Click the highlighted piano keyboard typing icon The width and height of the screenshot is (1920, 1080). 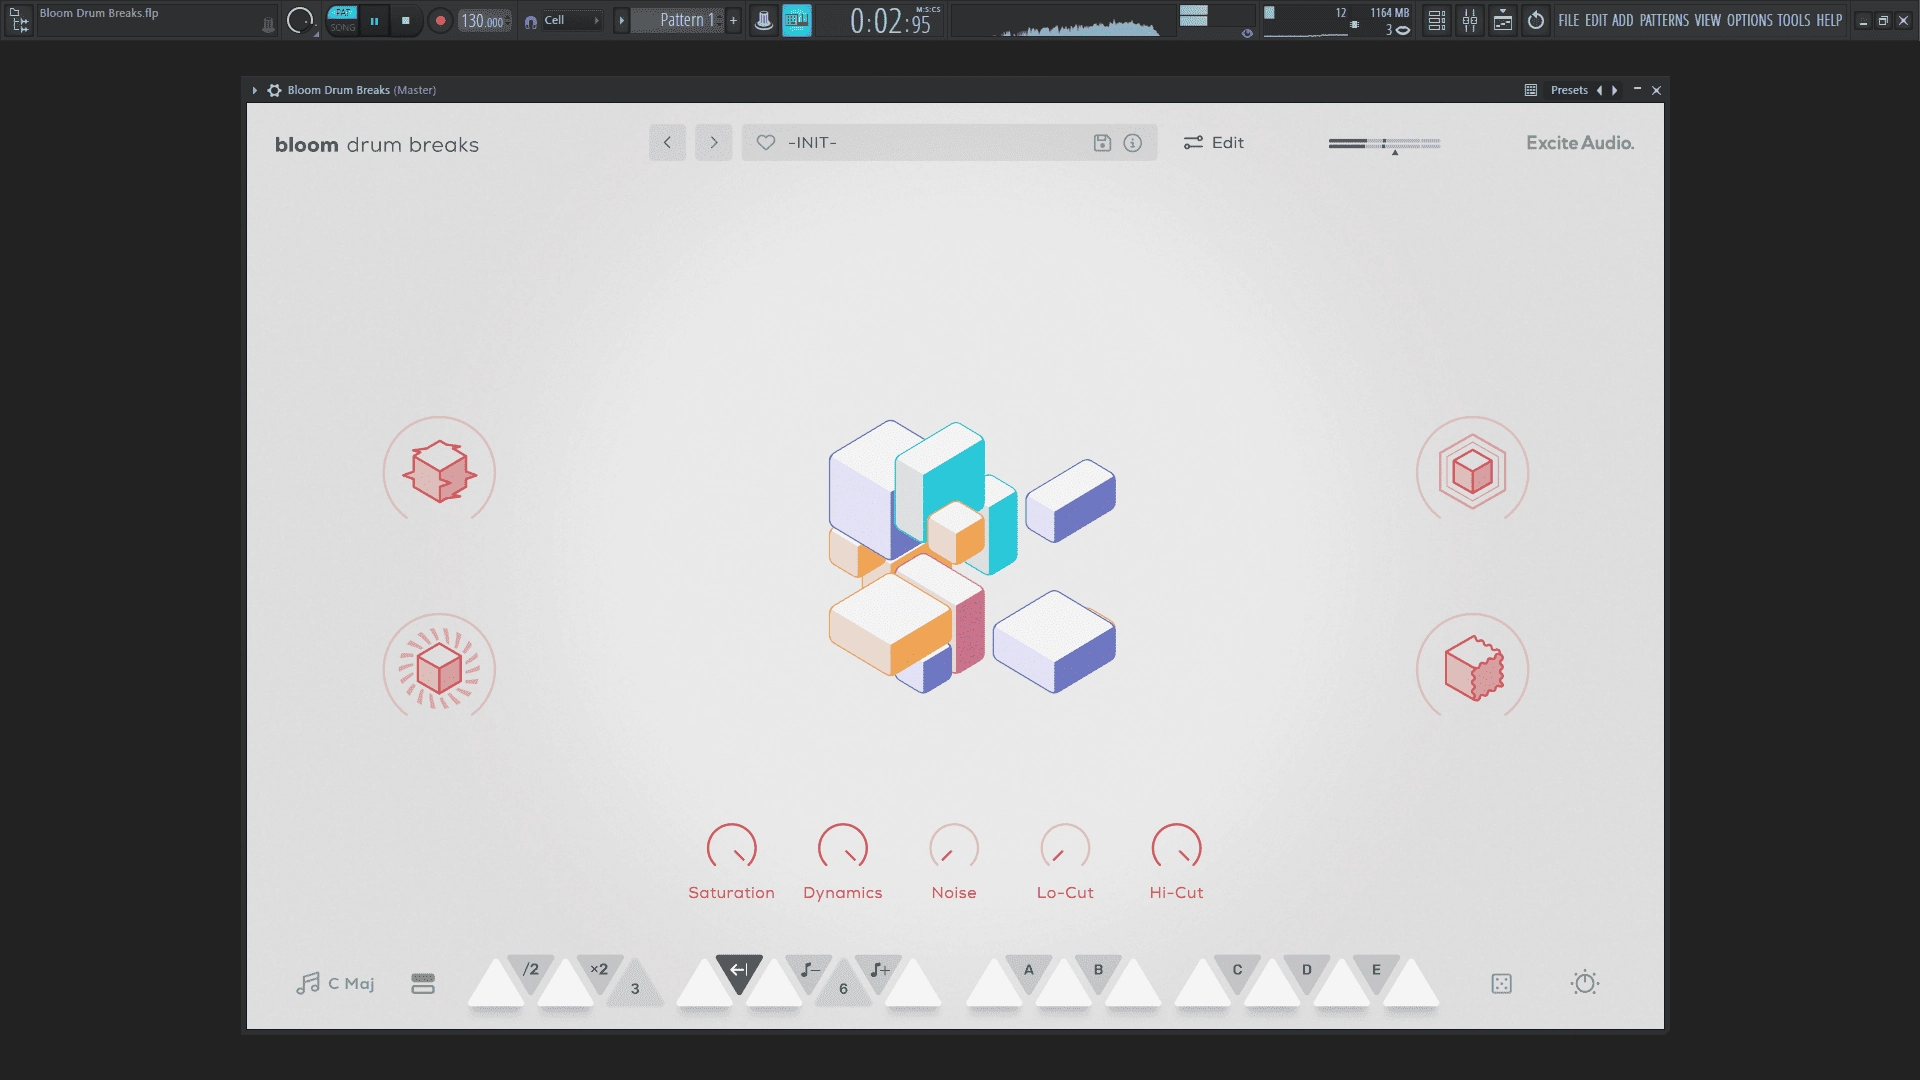[797, 20]
